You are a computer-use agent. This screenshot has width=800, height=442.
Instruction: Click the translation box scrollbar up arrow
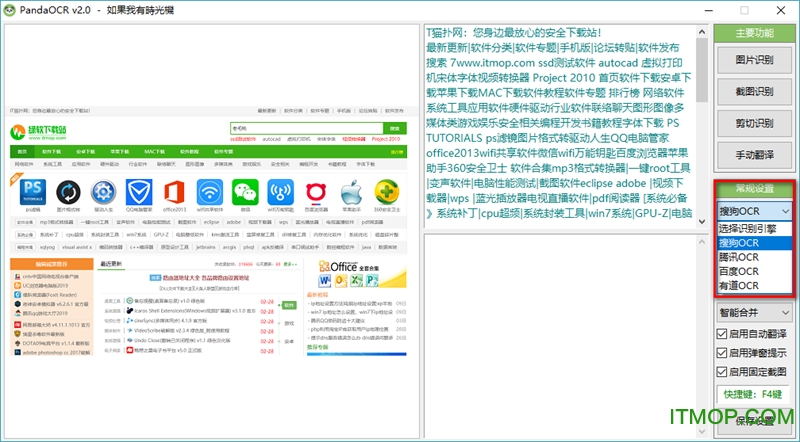pyautogui.click(x=702, y=242)
